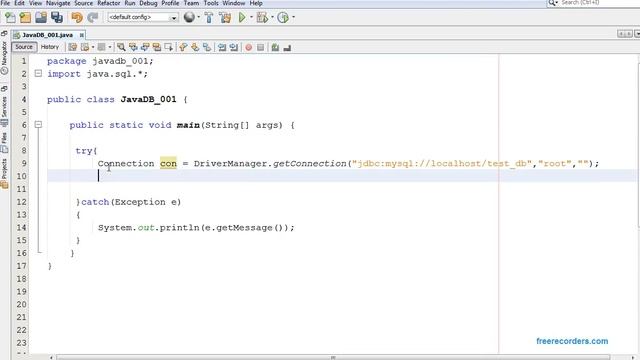Collapse the main method fold on line 6
The height and width of the screenshot is (360, 640).
click(38, 124)
